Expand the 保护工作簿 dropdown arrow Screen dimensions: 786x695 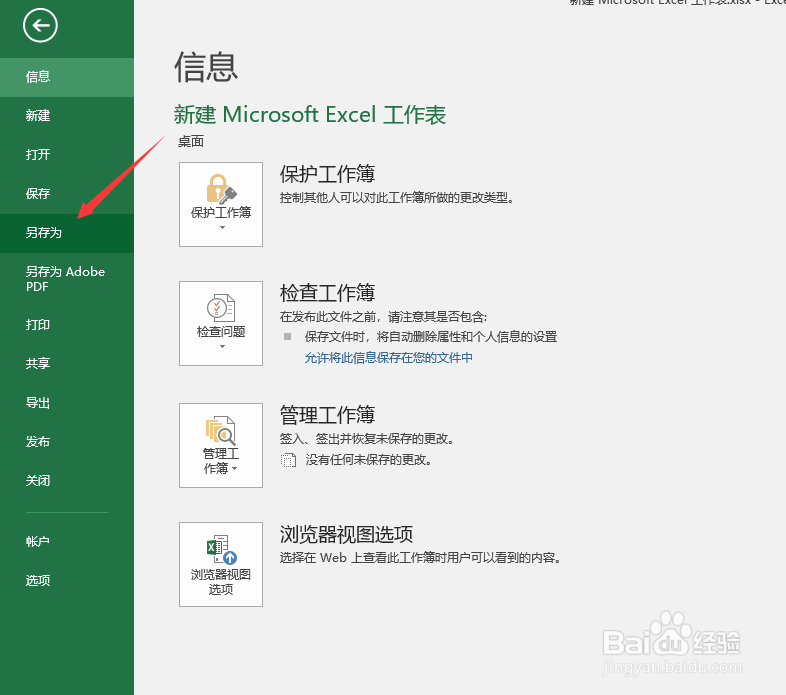pos(223,228)
